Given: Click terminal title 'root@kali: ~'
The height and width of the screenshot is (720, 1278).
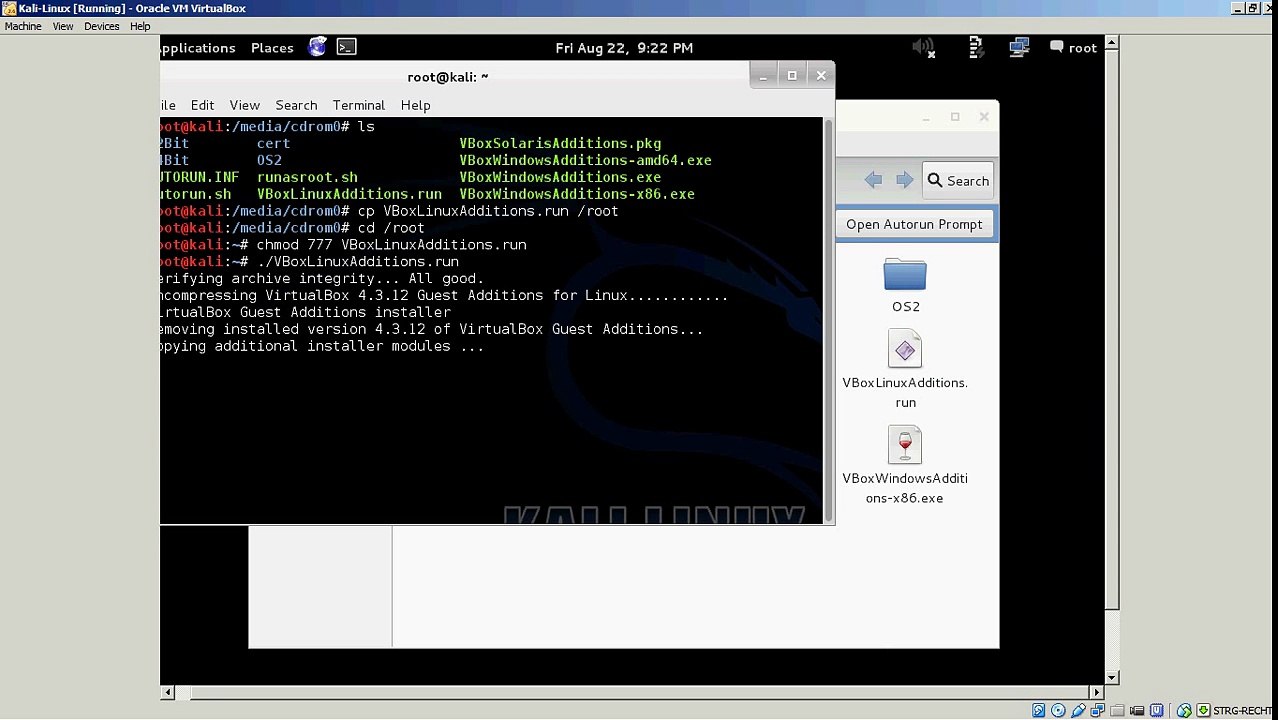Looking at the screenshot, I should tap(448, 76).
